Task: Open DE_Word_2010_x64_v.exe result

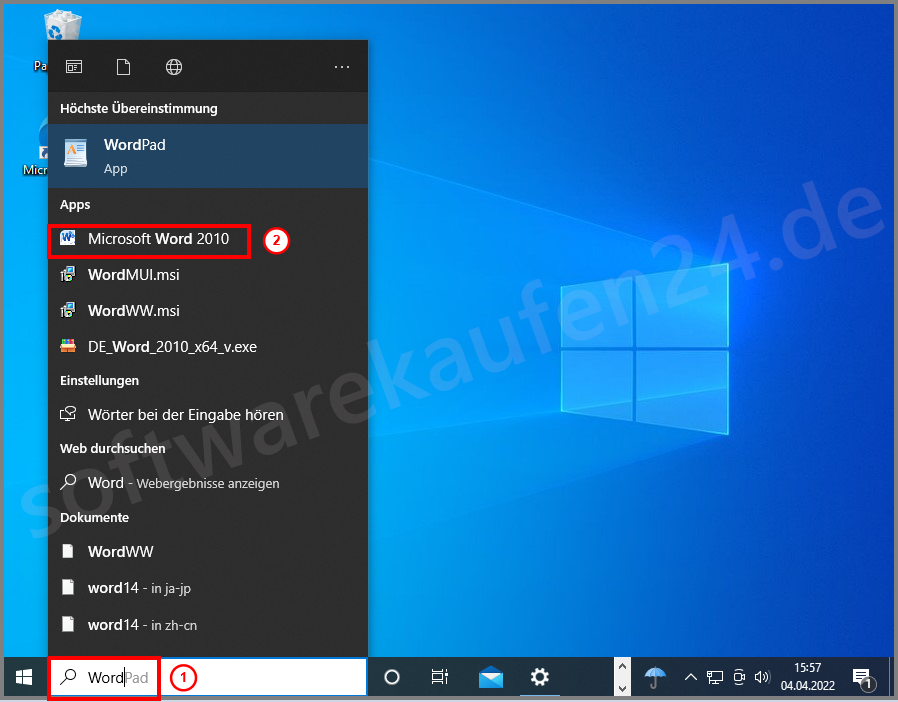Action: tap(208, 347)
